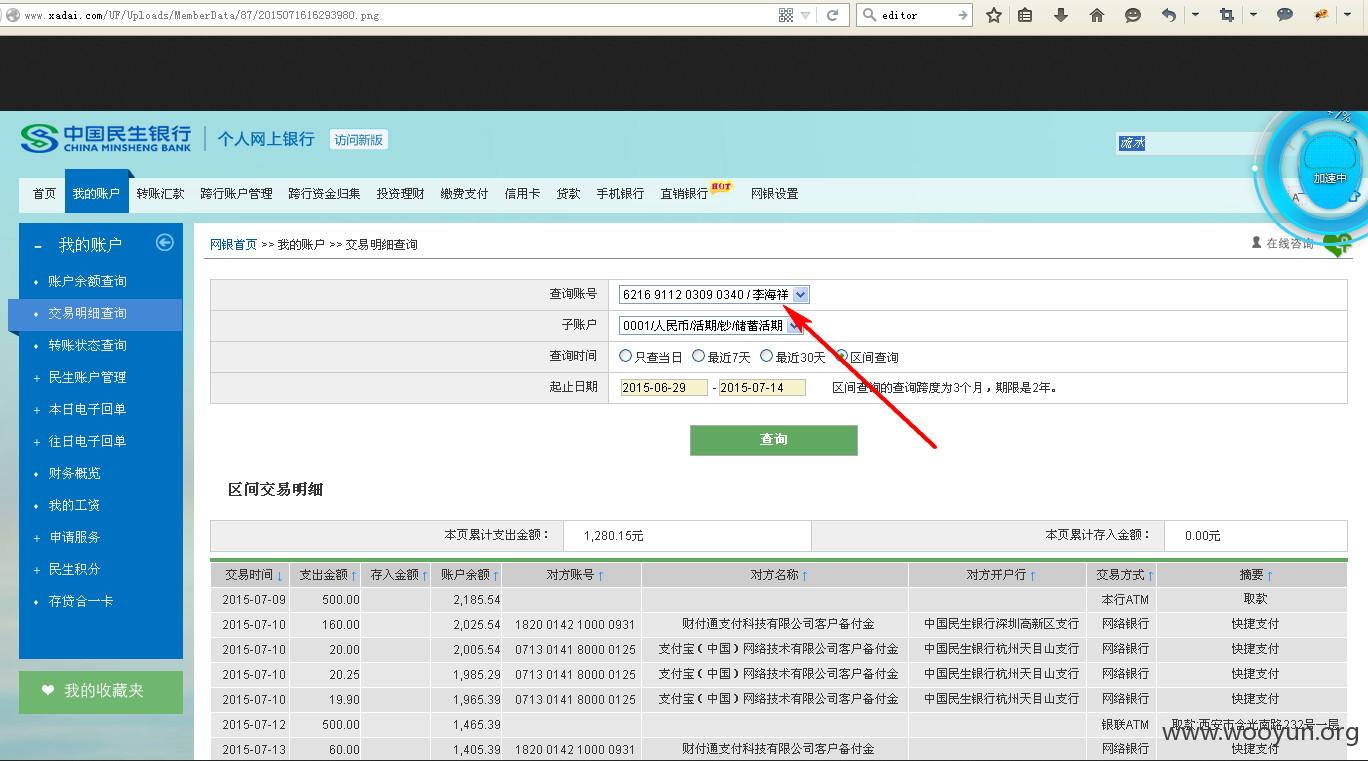Open 账户余额查询 in the sidebar
This screenshot has height=761, width=1368.
87,282
